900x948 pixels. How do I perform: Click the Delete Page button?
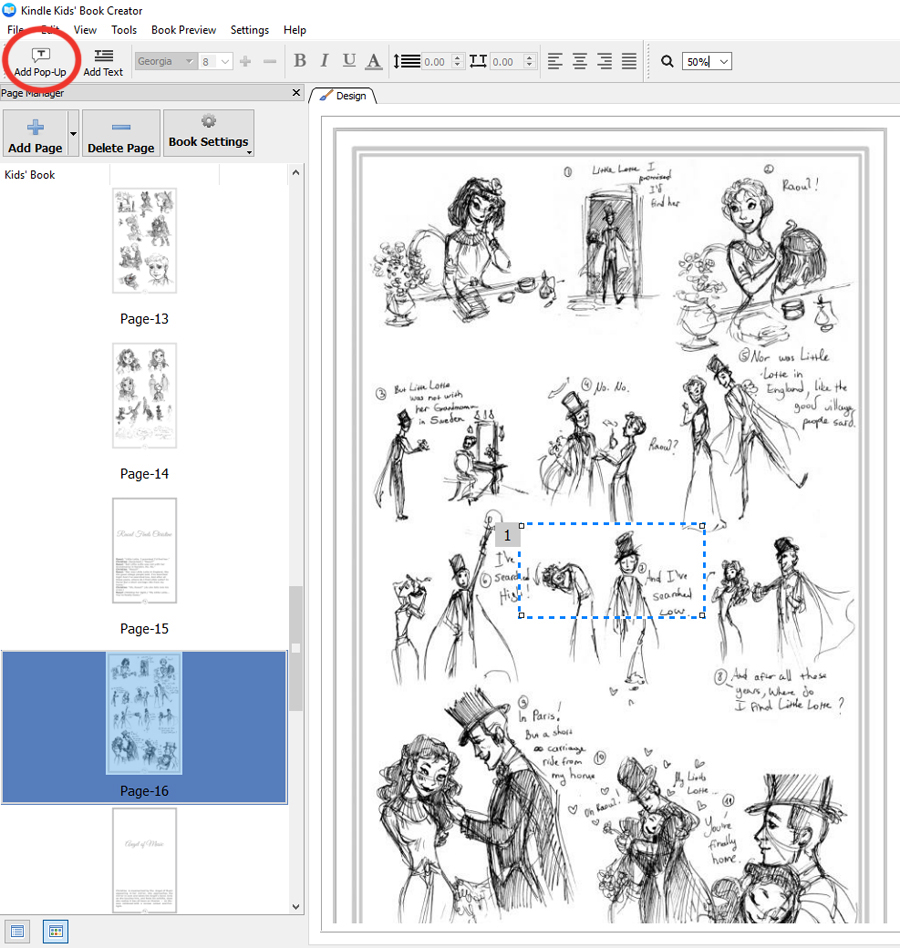(x=121, y=134)
